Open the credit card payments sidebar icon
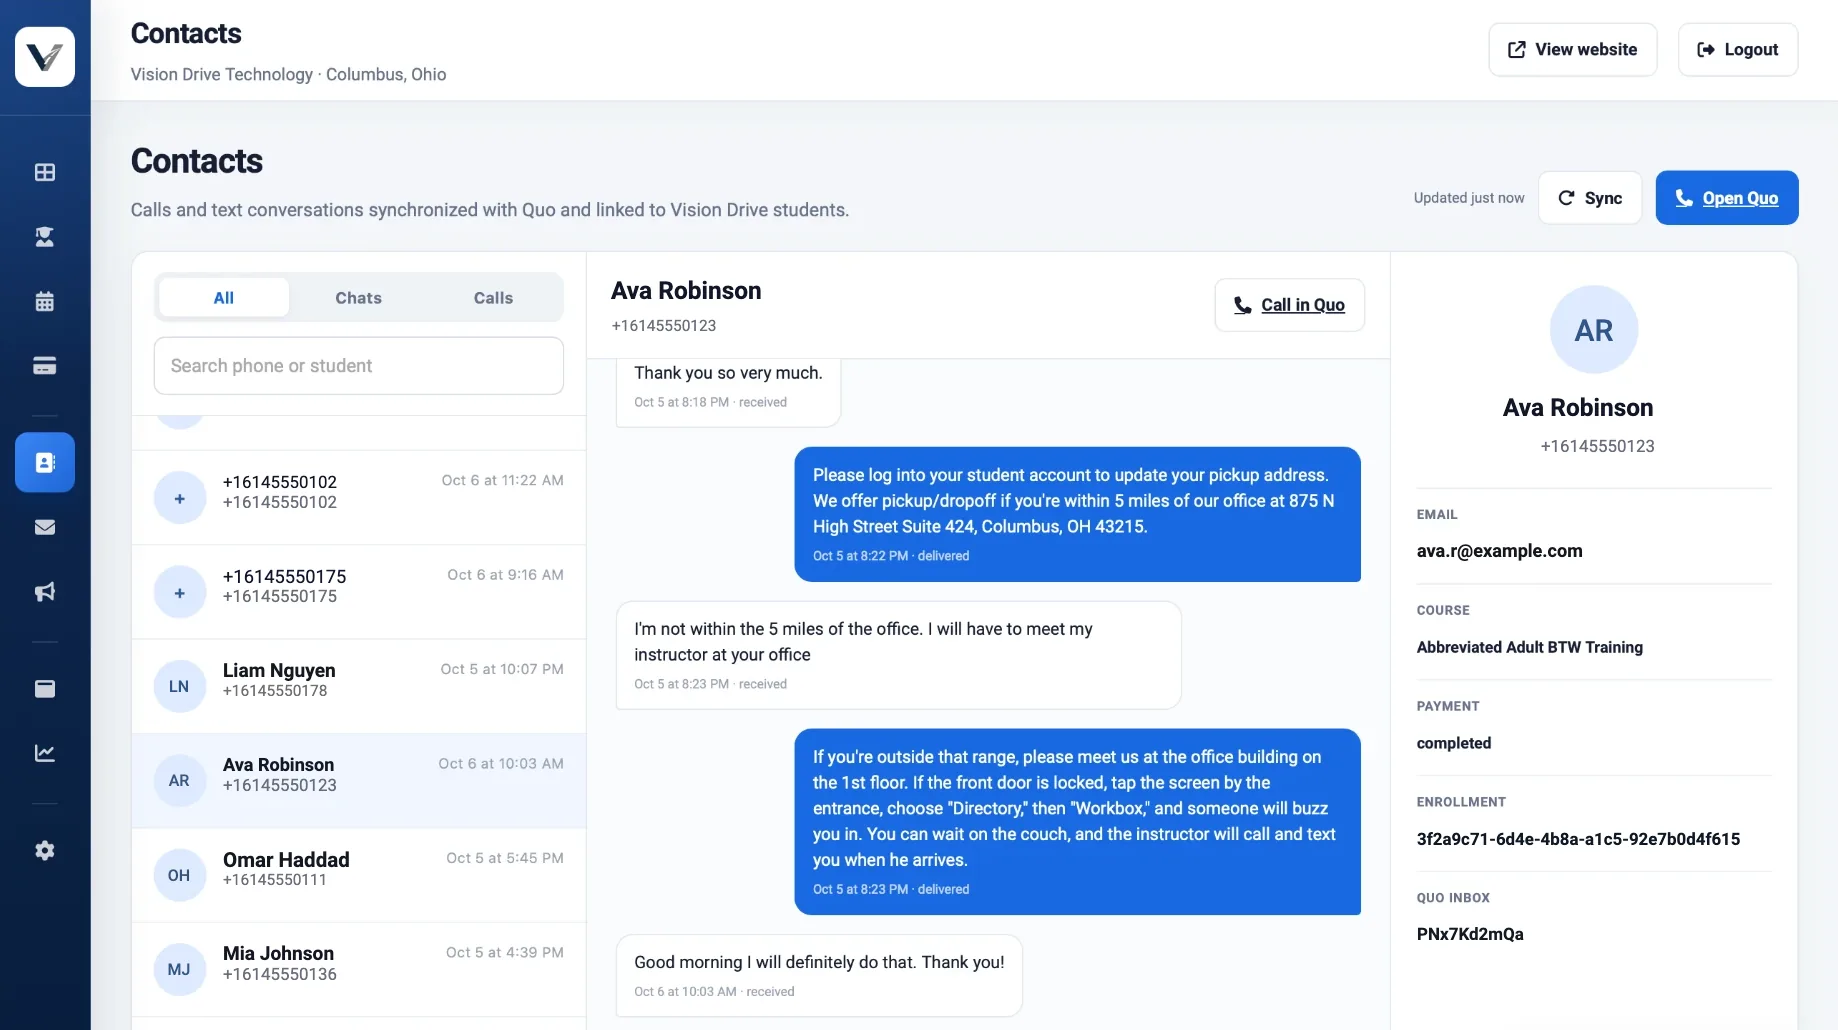The image size is (1838, 1030). [x=45, y=366]
